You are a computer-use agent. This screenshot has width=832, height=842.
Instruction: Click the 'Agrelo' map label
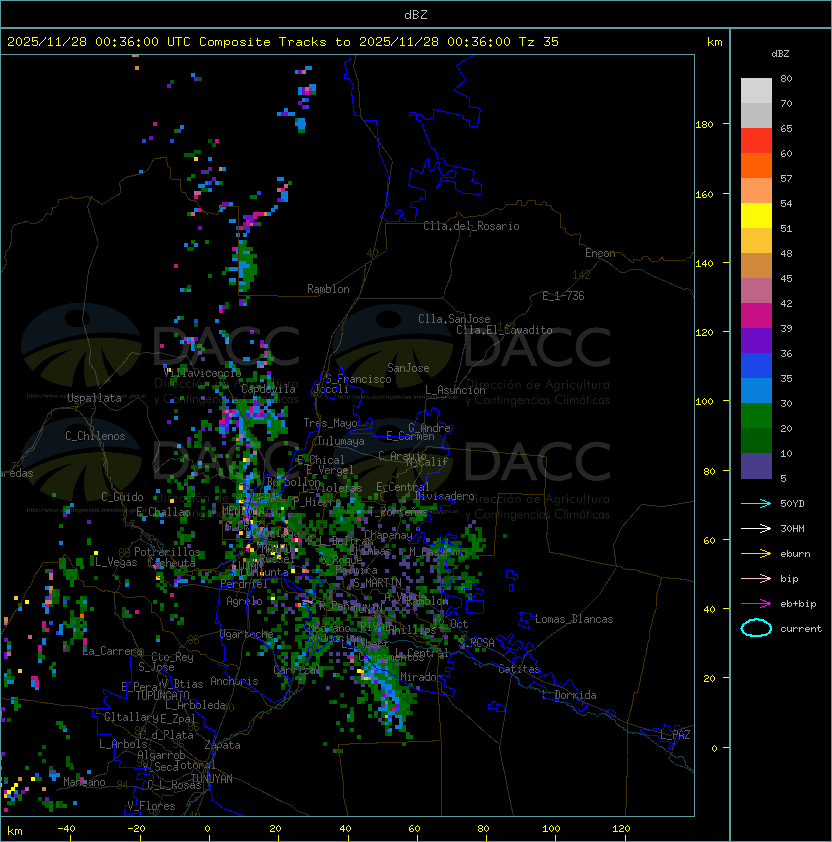pos(244,601)
